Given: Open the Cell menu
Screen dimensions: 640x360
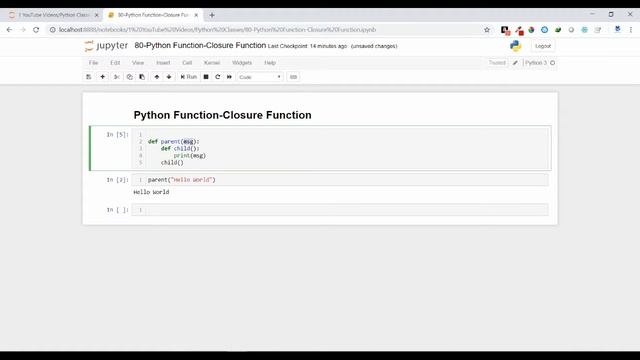Looking at the screenshot, I should click(187, 63).
